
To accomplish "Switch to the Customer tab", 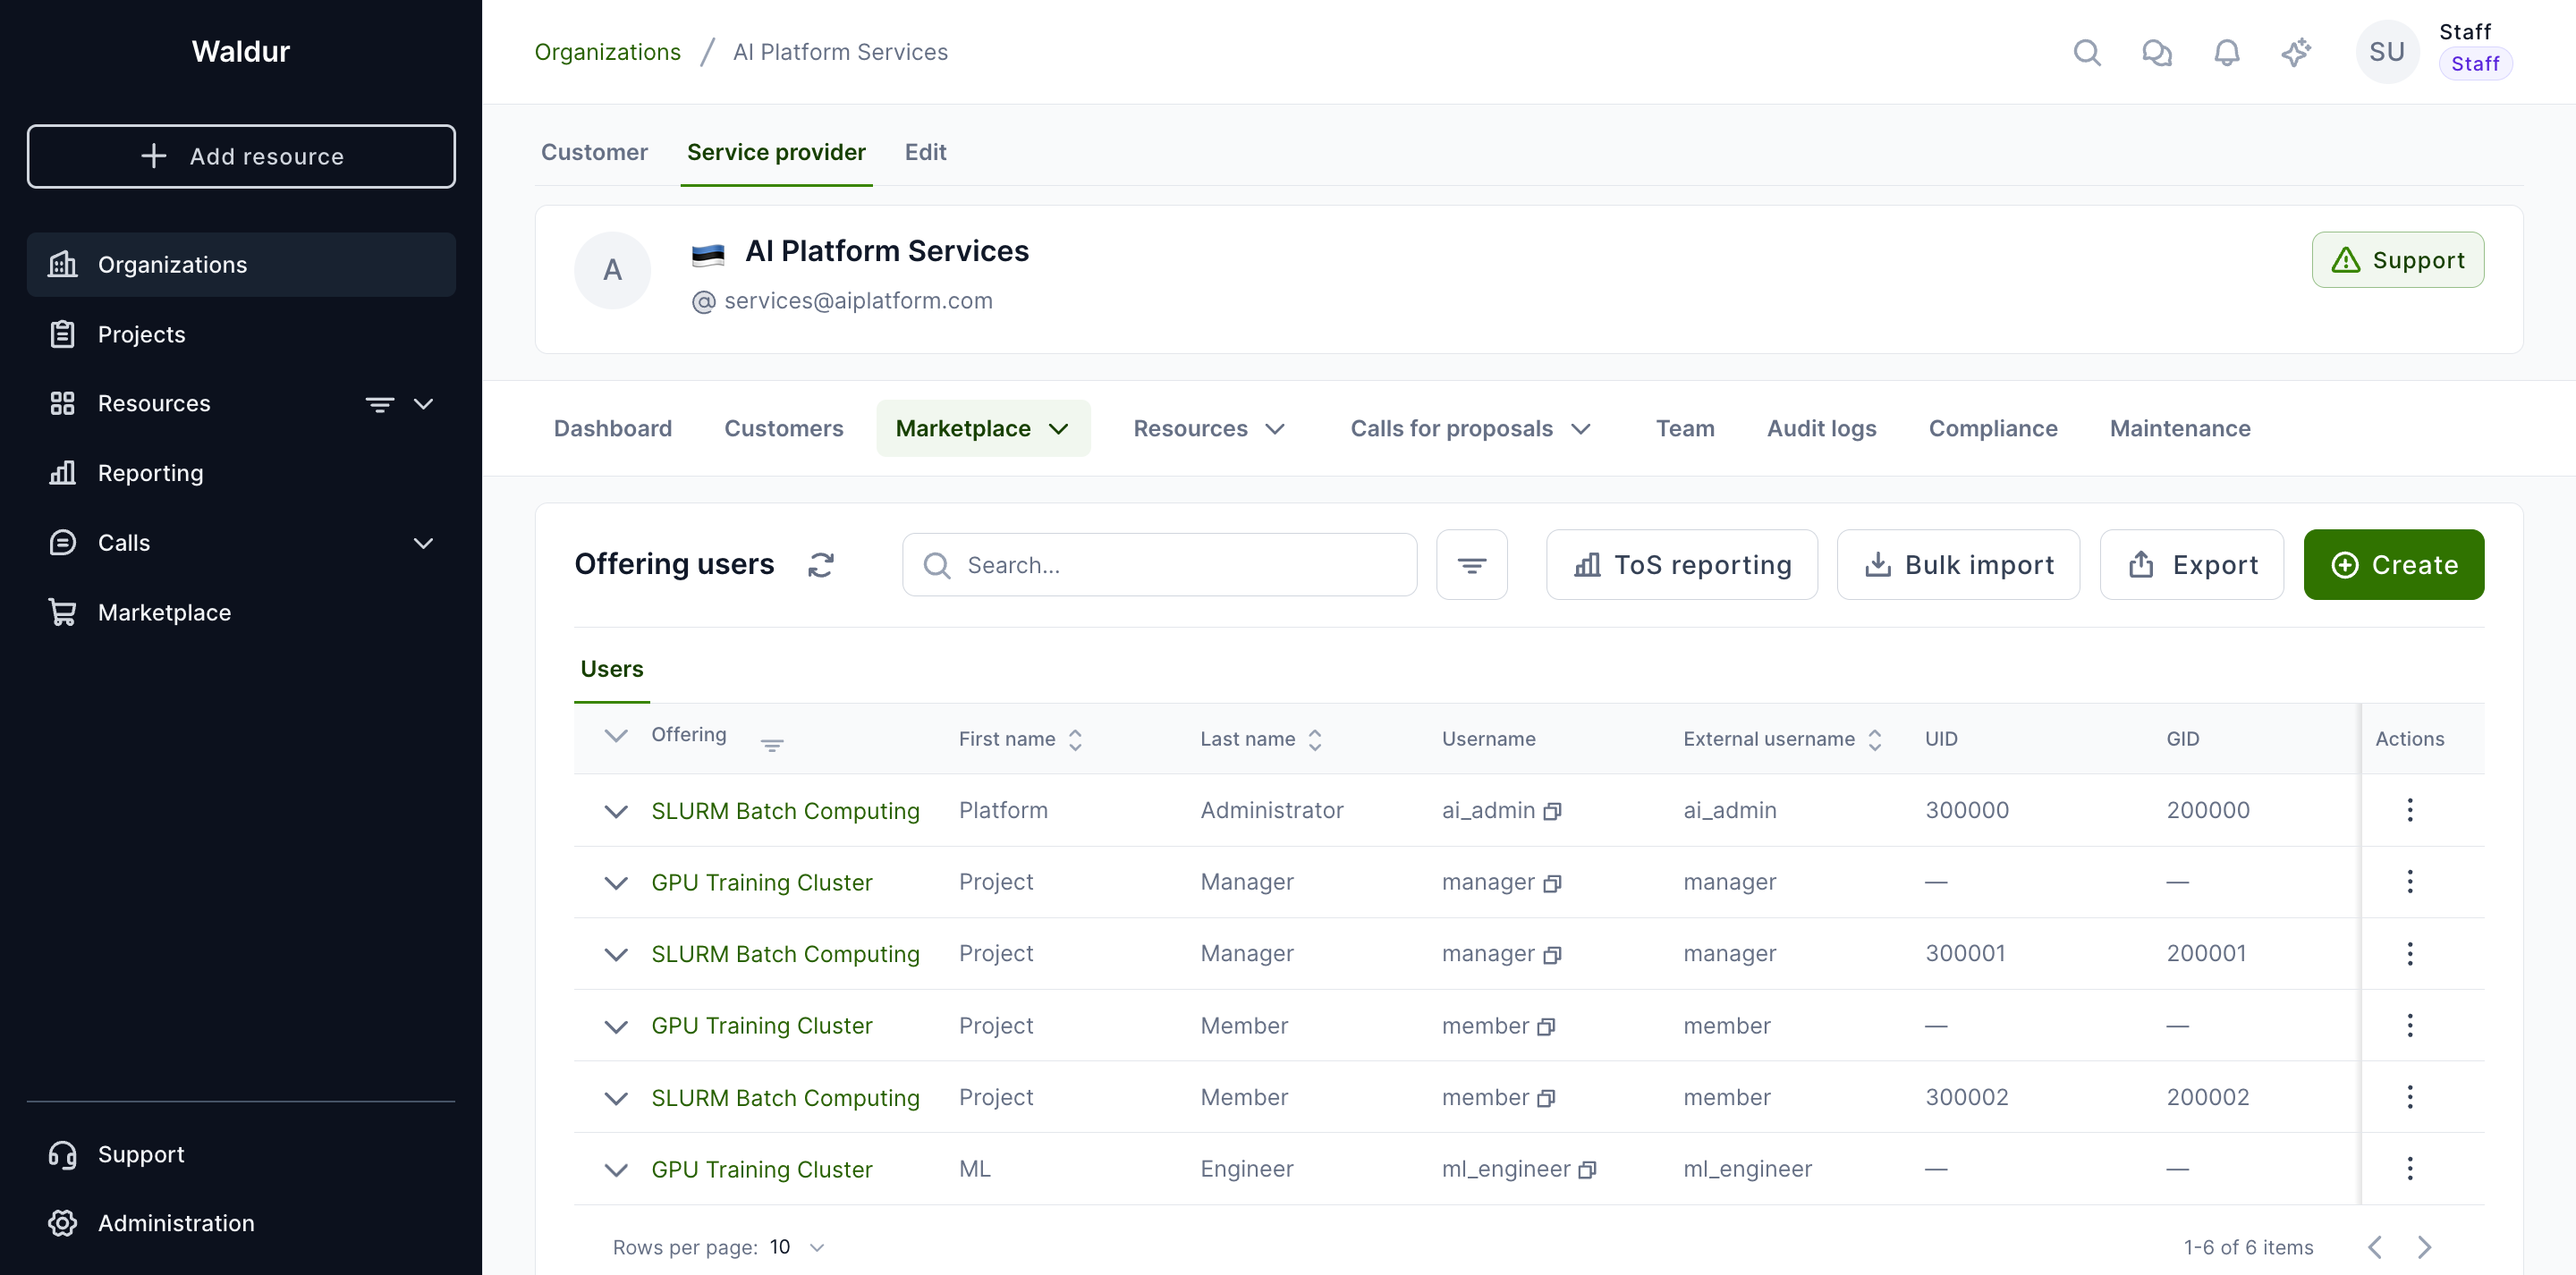I will (x=594, y=152).
